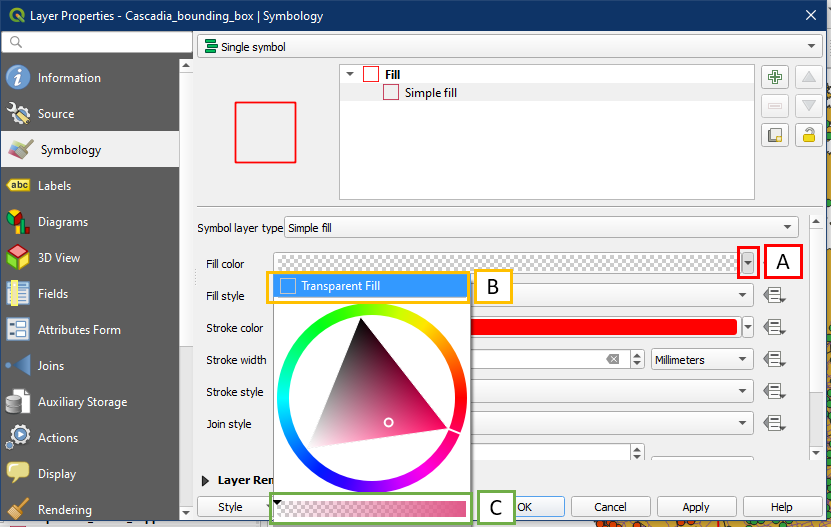The width and height of the screenshot is (831, 527).
Task: Open the Attributes Form tab
Action: pos(78,330)
